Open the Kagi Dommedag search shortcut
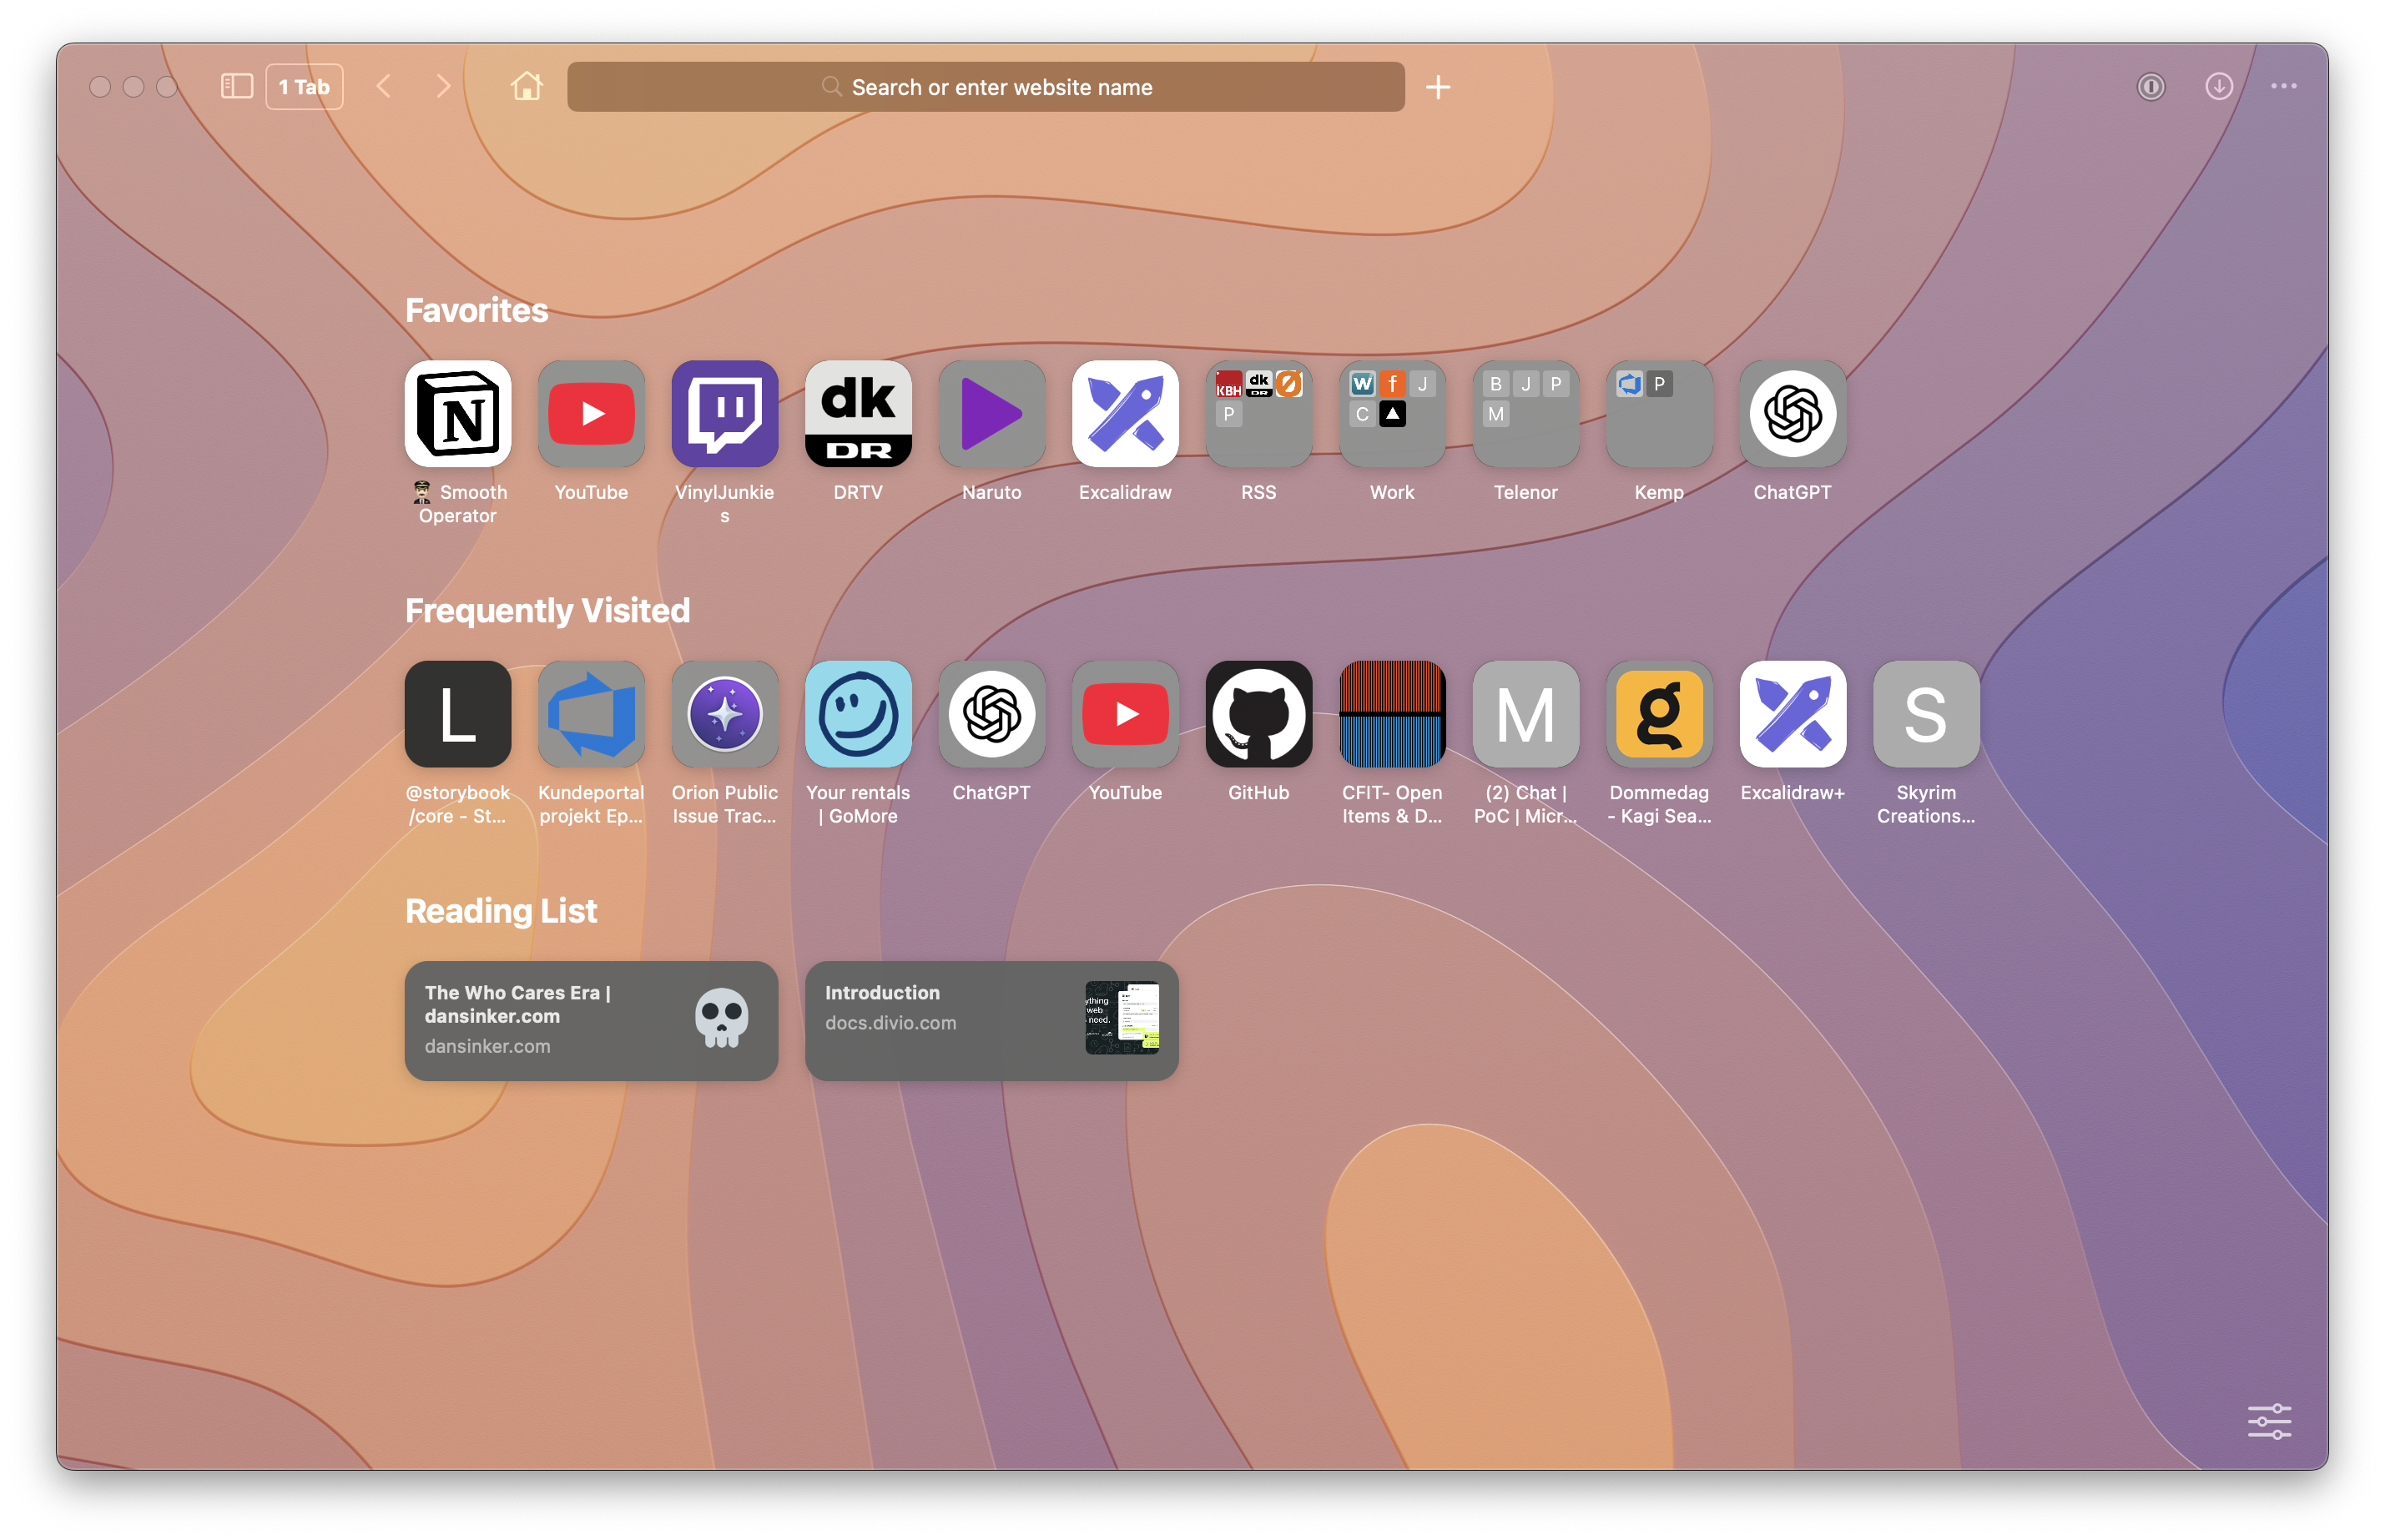The width and height of the screenshot is (2385, 1540). pyautogui.click(x=1658, y=714)
